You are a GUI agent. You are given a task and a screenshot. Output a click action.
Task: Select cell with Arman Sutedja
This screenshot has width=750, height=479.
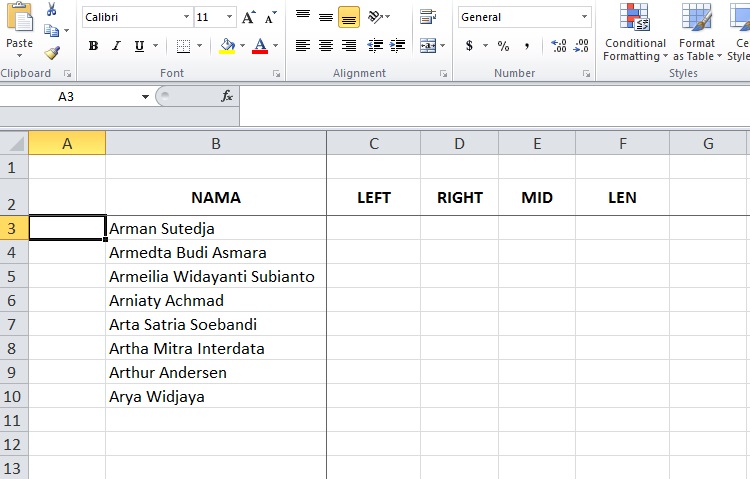pos(216,228)
